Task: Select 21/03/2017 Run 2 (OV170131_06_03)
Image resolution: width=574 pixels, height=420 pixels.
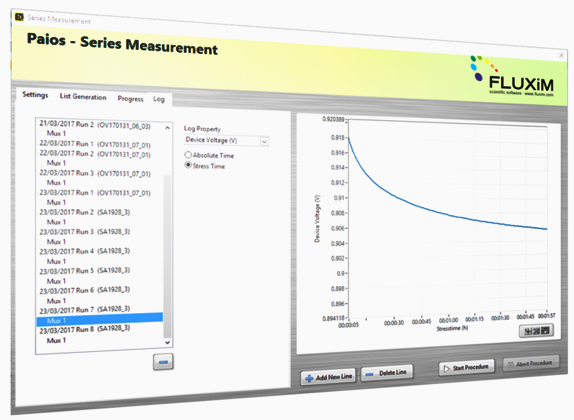Action: click(x=95, y=125)
